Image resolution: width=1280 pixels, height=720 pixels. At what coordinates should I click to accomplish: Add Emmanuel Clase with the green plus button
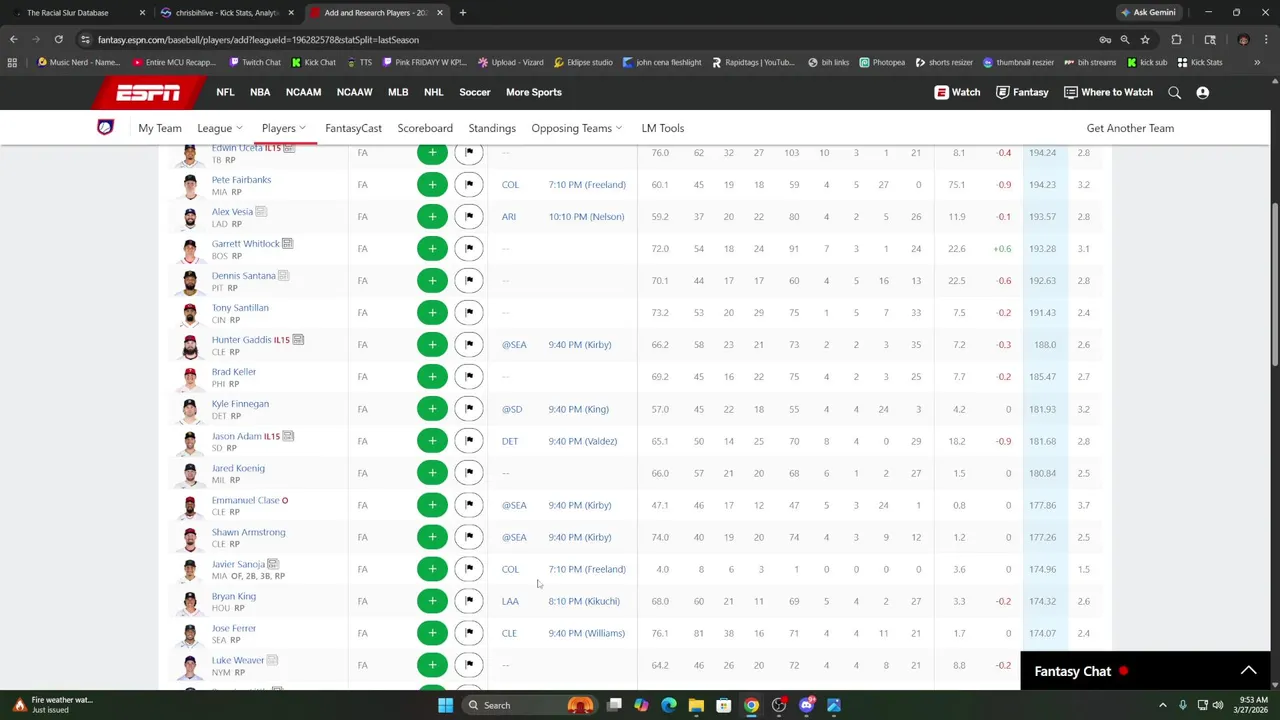(432, 505)
